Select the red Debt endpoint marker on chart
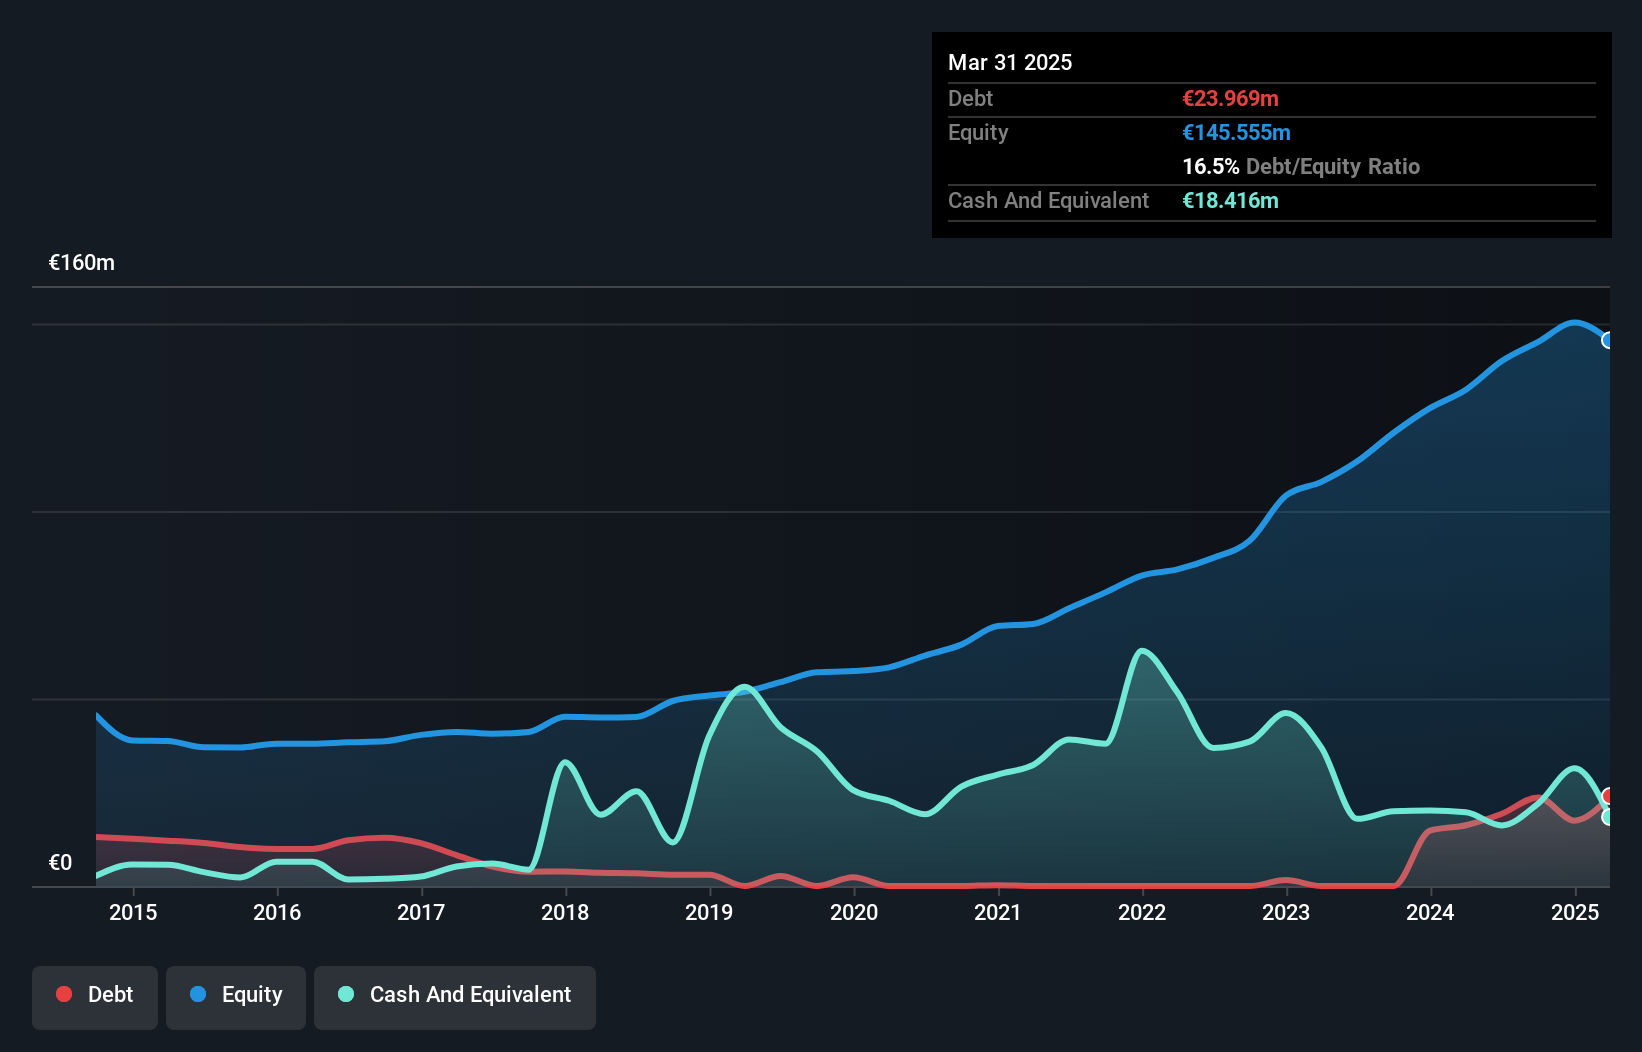The width and height of the screenshot is (1642, 1052). click(x=1608, y=796)
